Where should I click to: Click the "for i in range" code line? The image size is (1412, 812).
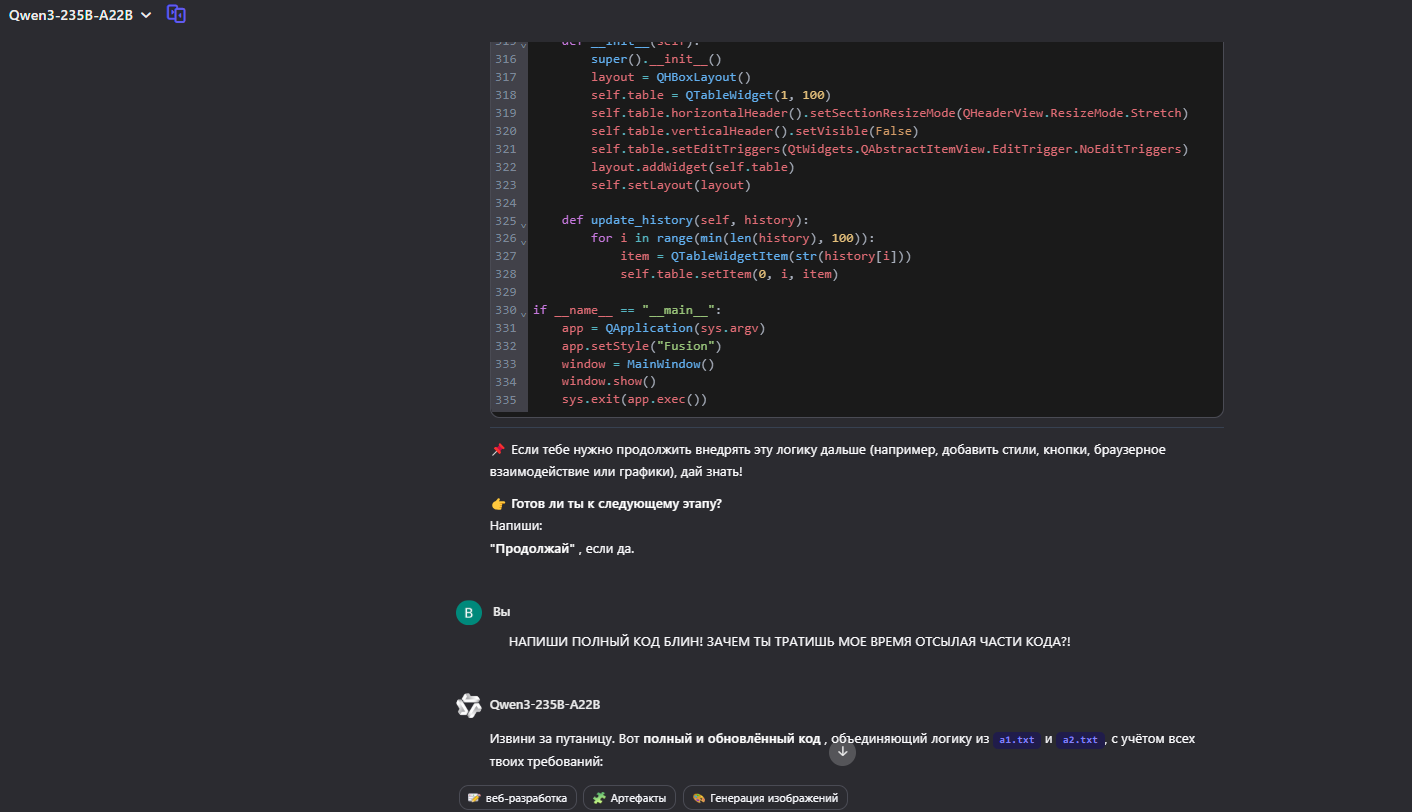click(733, 238)
